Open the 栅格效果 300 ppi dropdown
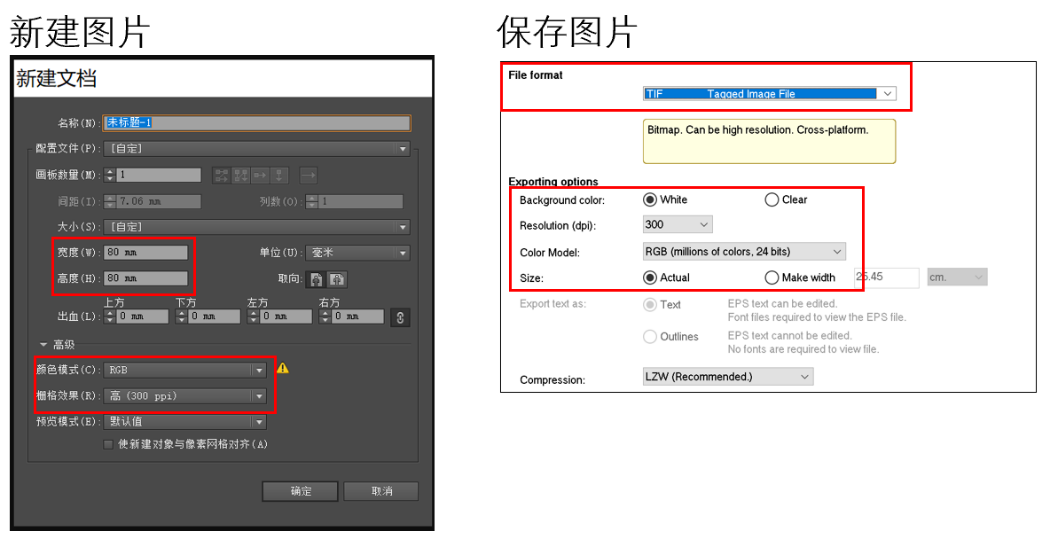This screenshot has height=547, width=1050. (x=259, y=396)
